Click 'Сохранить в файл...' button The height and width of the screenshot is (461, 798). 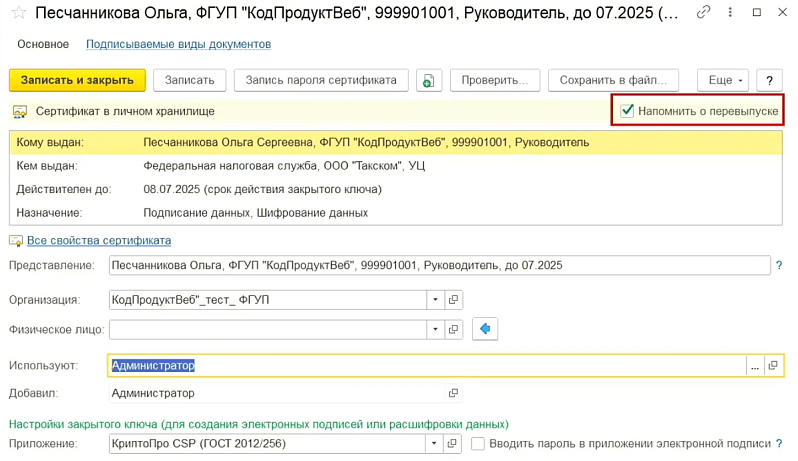coord(613,80)
